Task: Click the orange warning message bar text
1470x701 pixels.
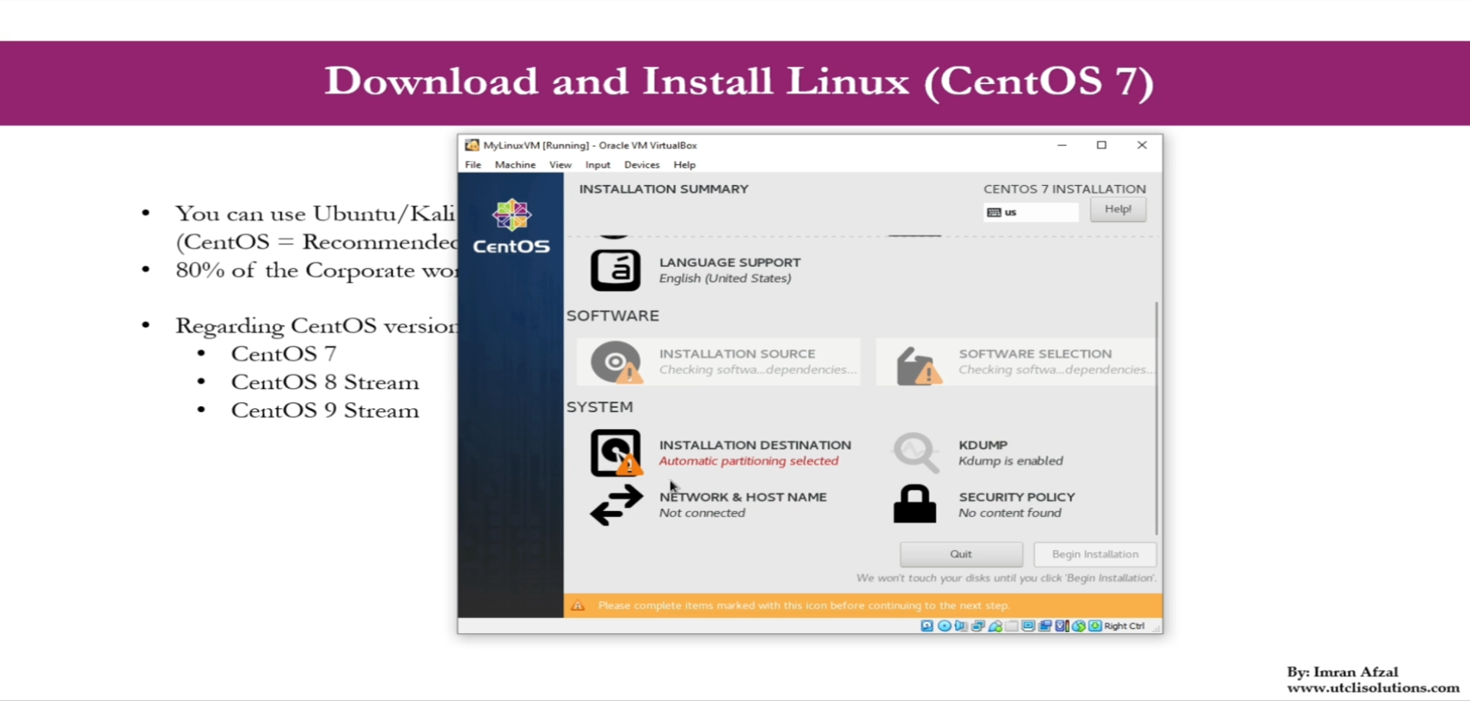Action: [804, 605]
